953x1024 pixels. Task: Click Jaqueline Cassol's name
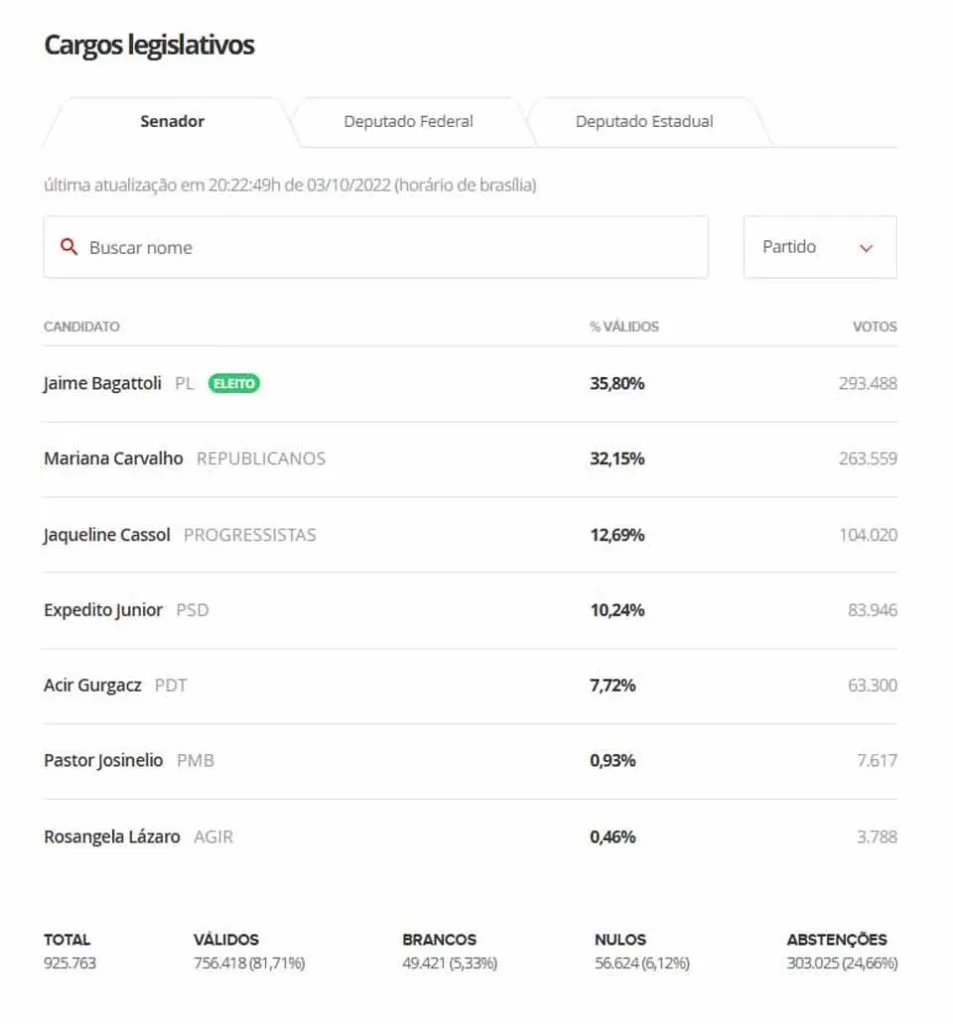[107, 535]
